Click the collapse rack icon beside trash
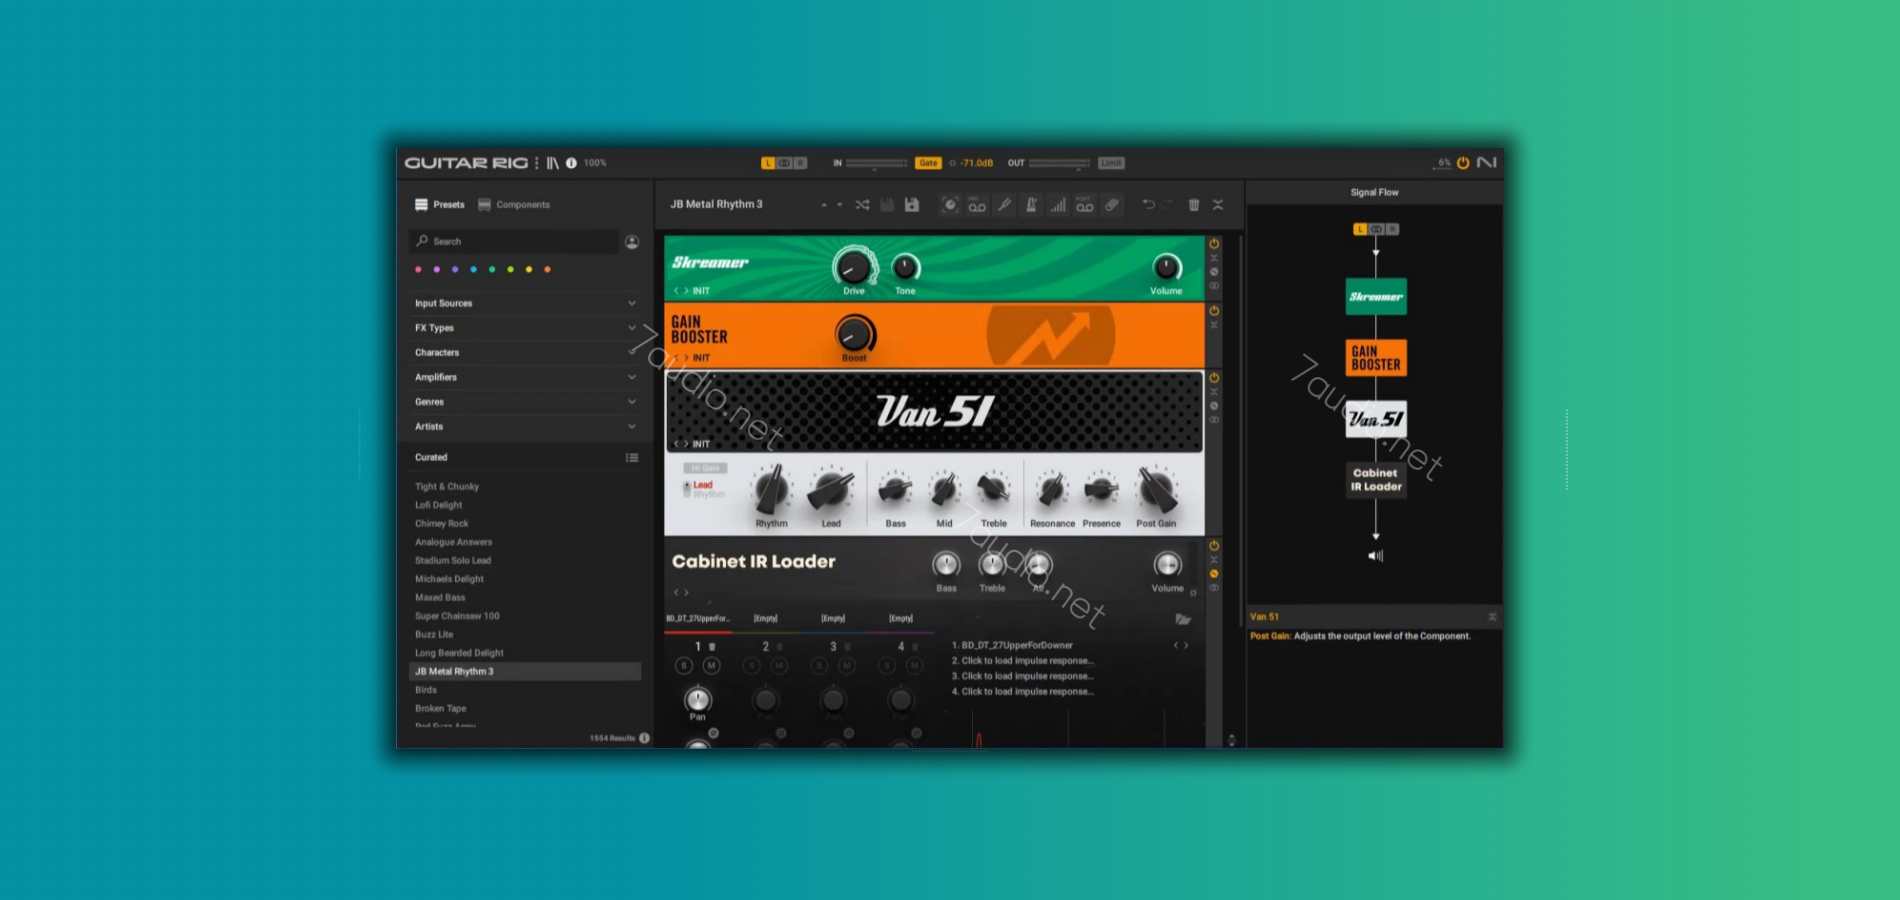Image resolution: width=1900 pixels, height=900 pixels. coord(1218,205)
